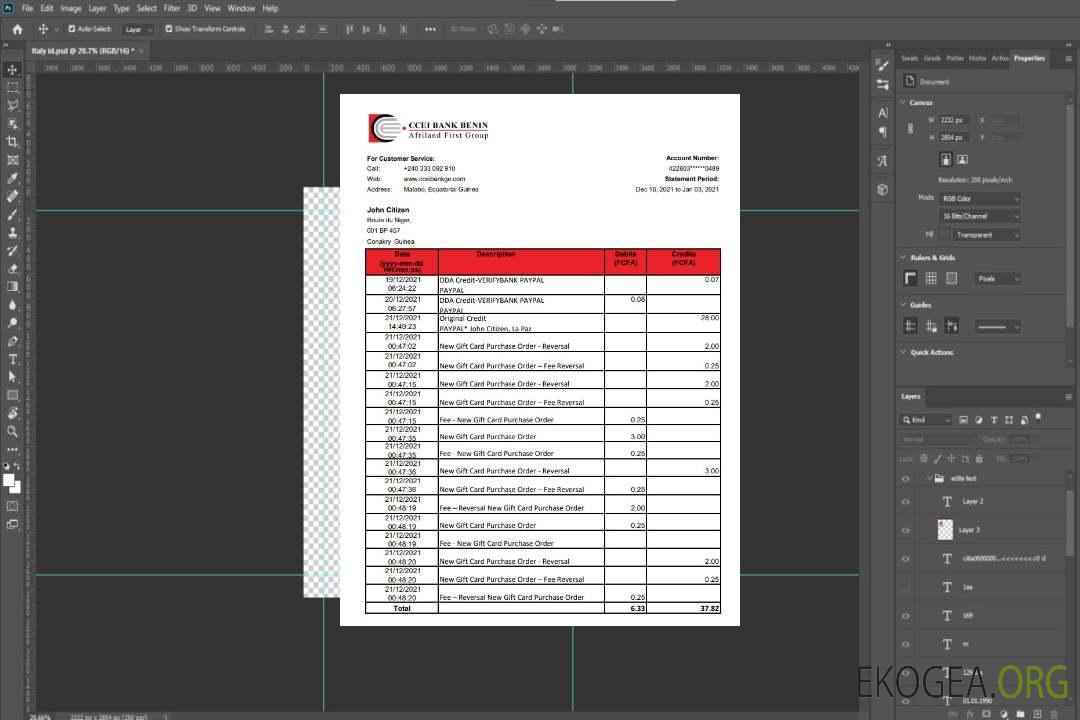The height and width of the screenshot is (720, 1080).
Task: Select the Blur tool
Action: coord(12,305)
